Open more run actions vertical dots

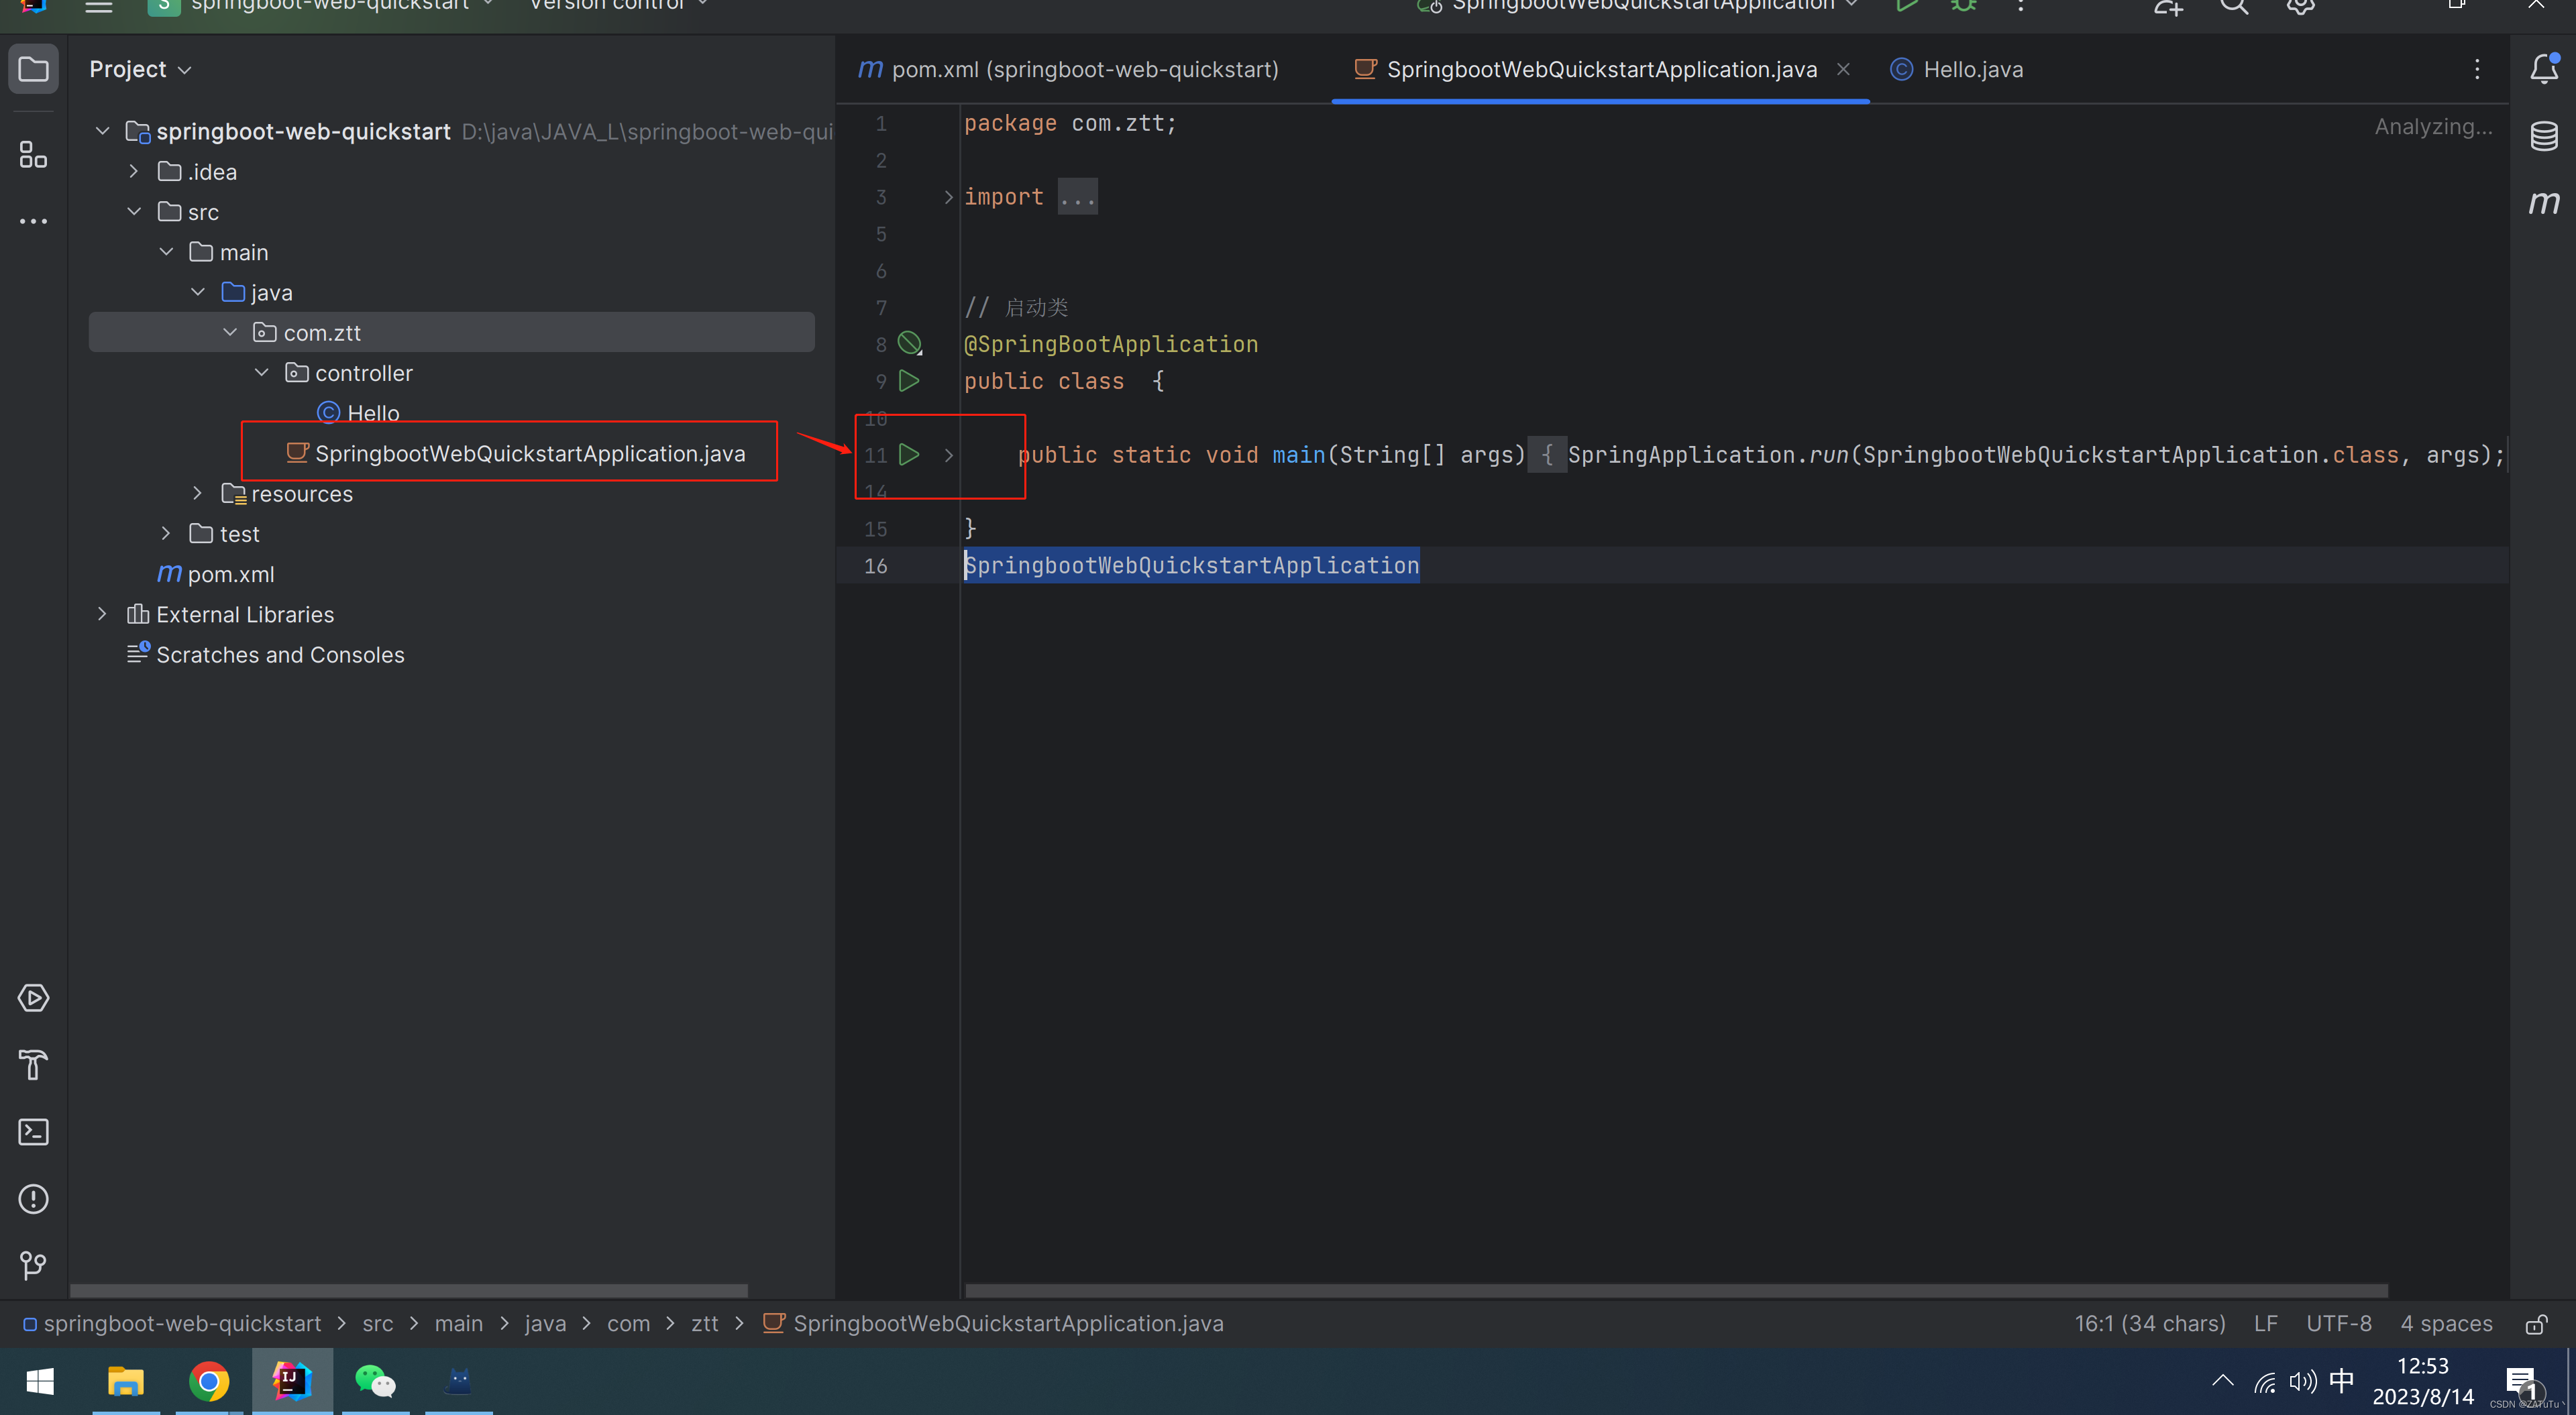(2021, 6)
